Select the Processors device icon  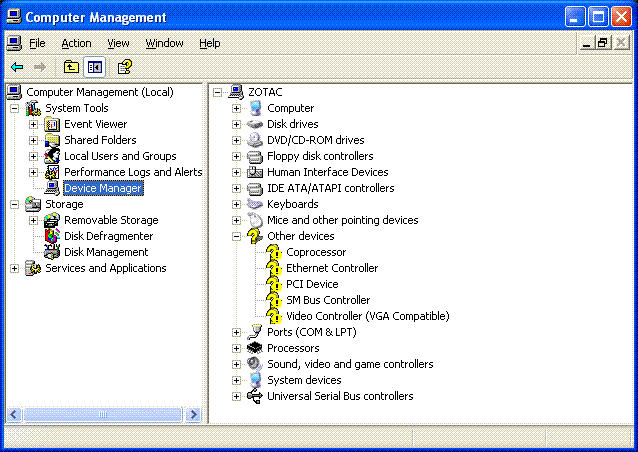point(255,348)
